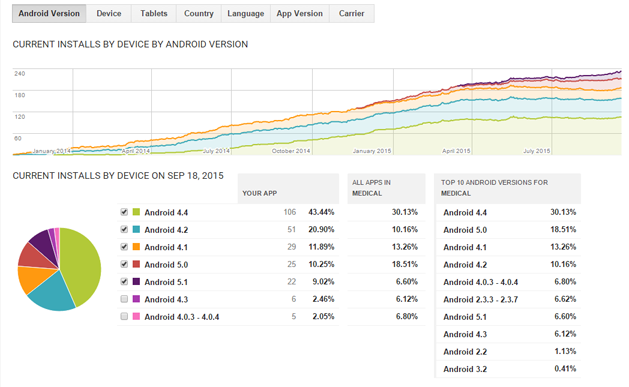Click the red Android 5.0 color swatch
The image size is (629, 387).
point(136,264)
